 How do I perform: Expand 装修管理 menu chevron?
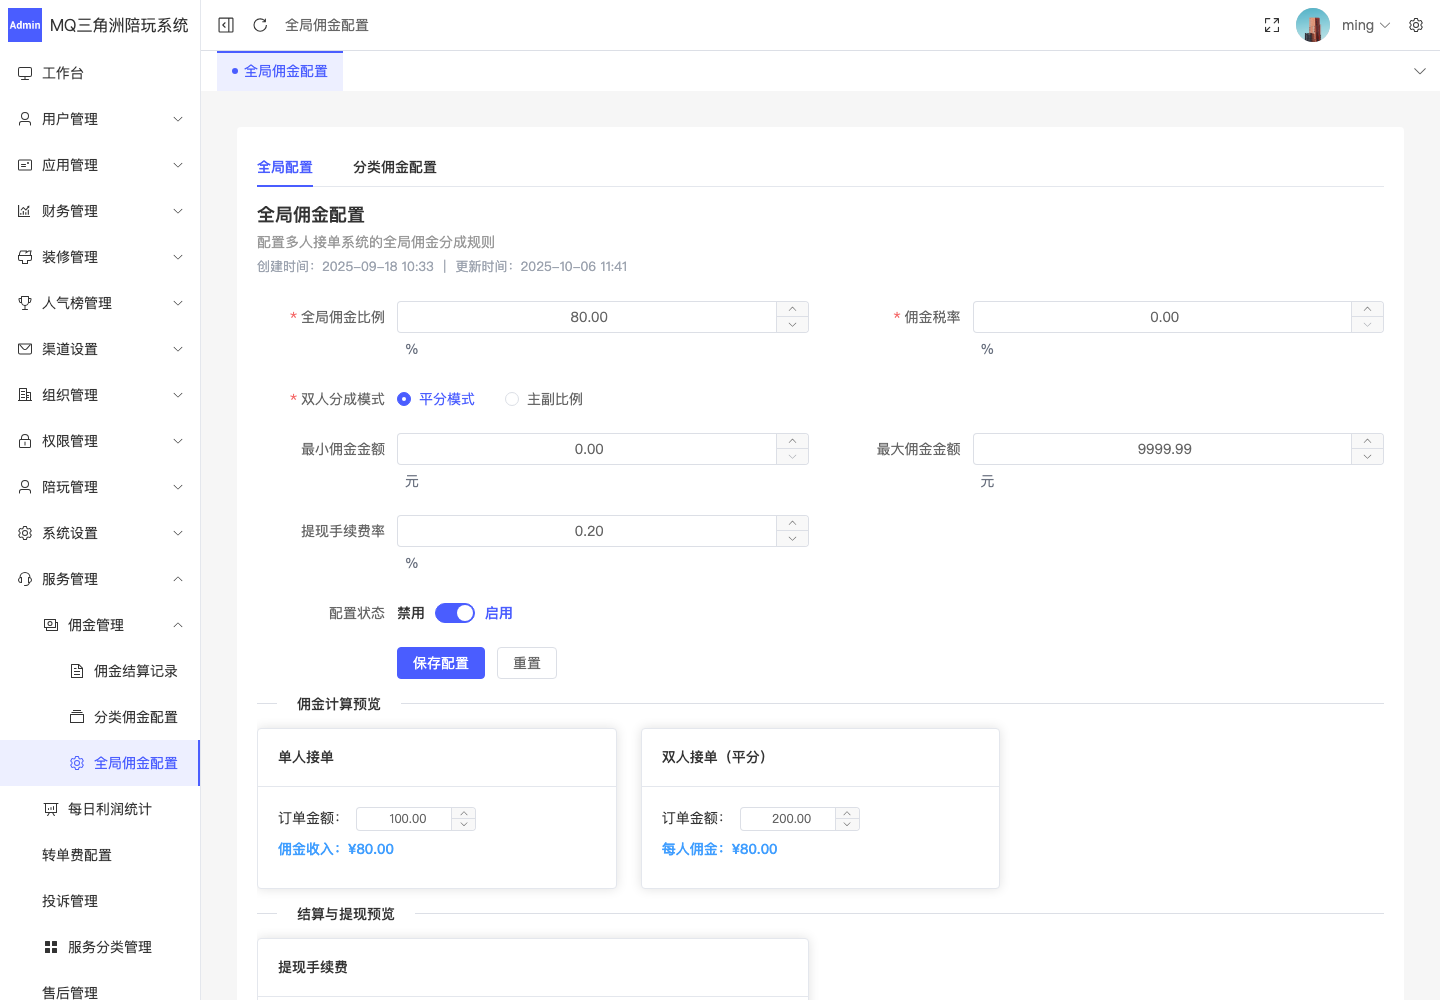click(178, 257)
